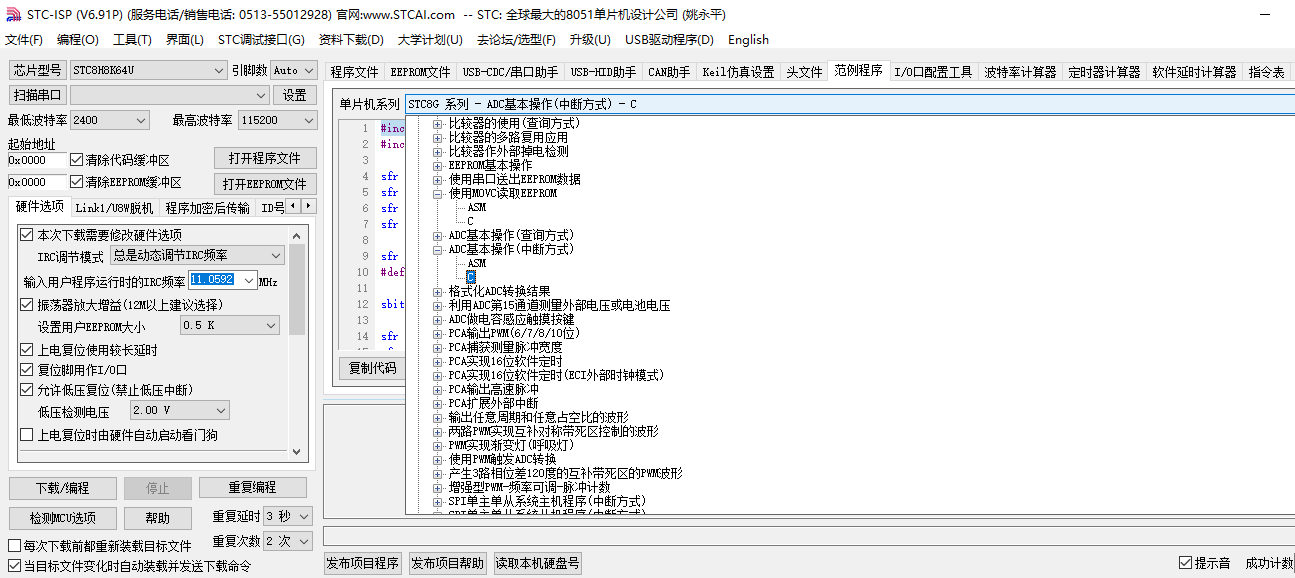The image size is (1295, 578).
Task: Click the 打开程序文件 button
Action: pos(264,158)
